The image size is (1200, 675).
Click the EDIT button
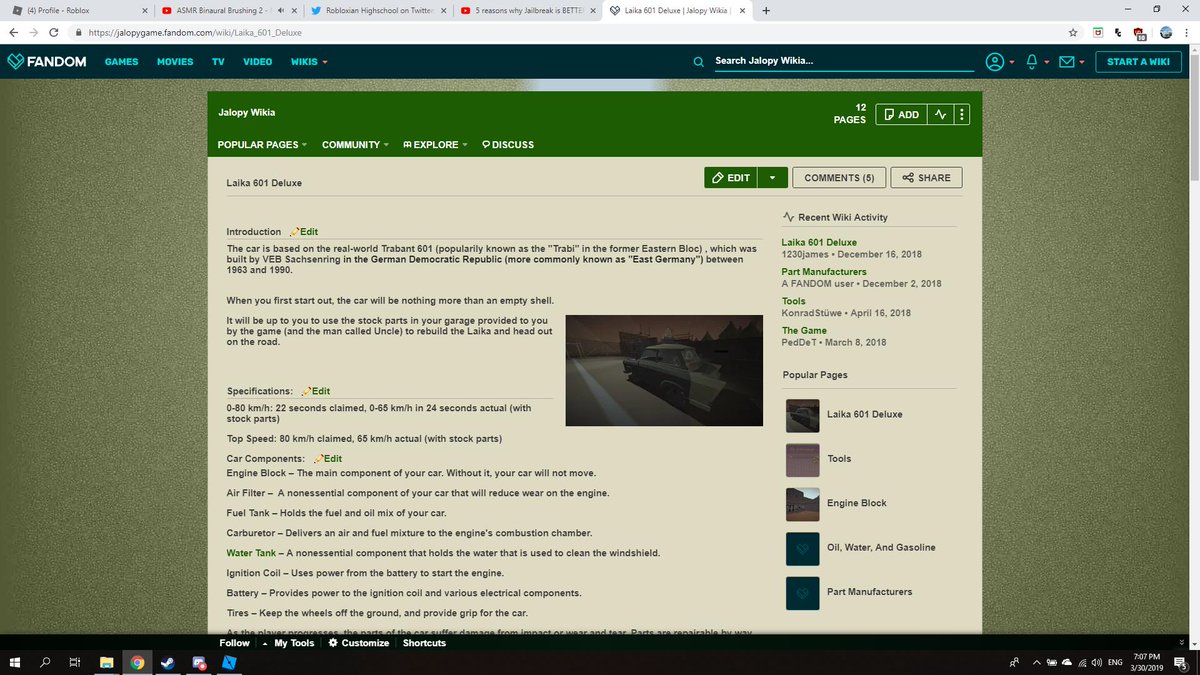[x=731, y=178]
